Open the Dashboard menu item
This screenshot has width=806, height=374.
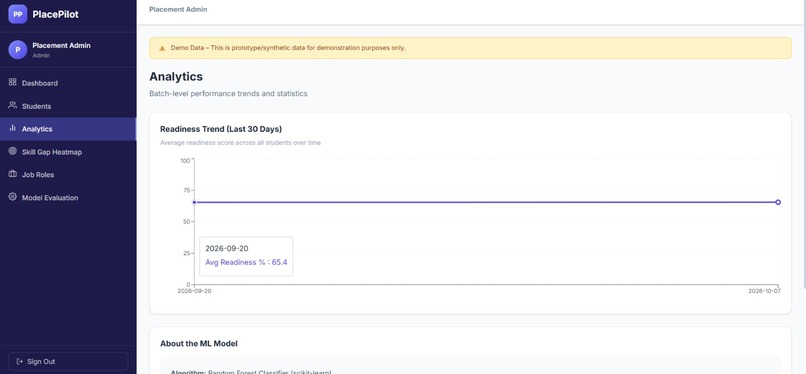(x=68, y=83)
